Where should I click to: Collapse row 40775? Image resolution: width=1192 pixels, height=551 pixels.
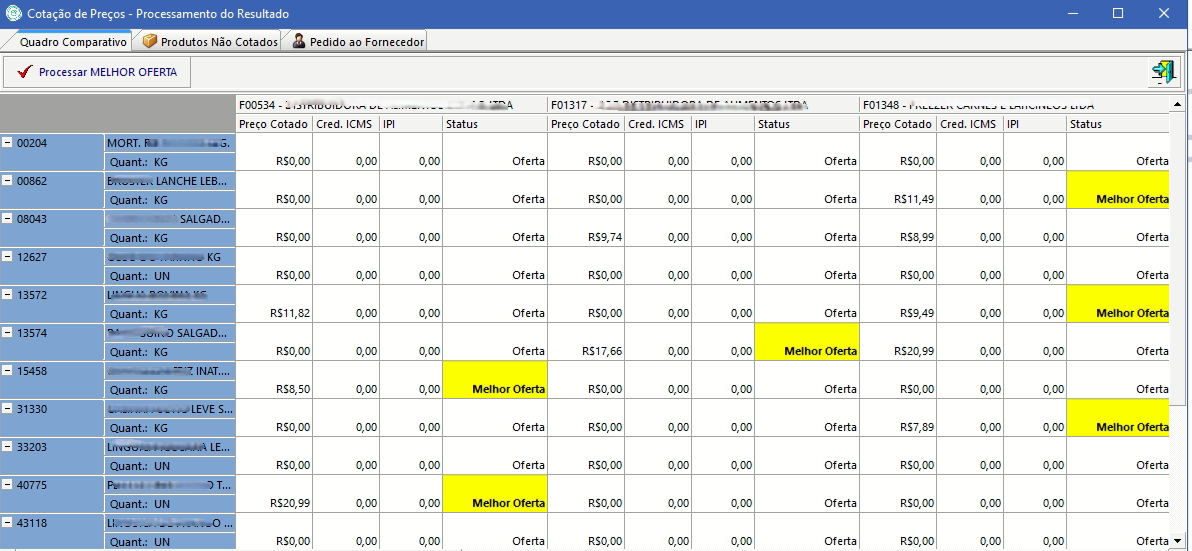tap(7, 485)
